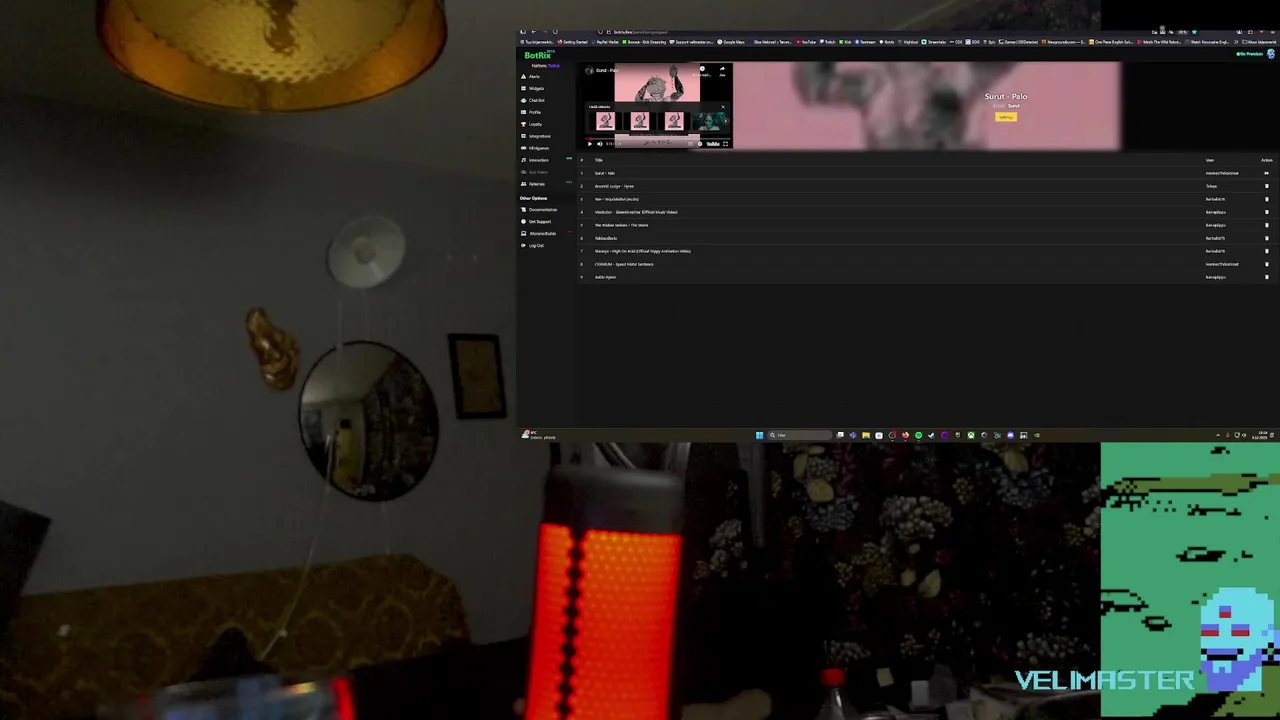Open Spotify from the taskbar
The width and height of the screenshot is (1280, 720).
pyautogui.click(x=918, y=435)
